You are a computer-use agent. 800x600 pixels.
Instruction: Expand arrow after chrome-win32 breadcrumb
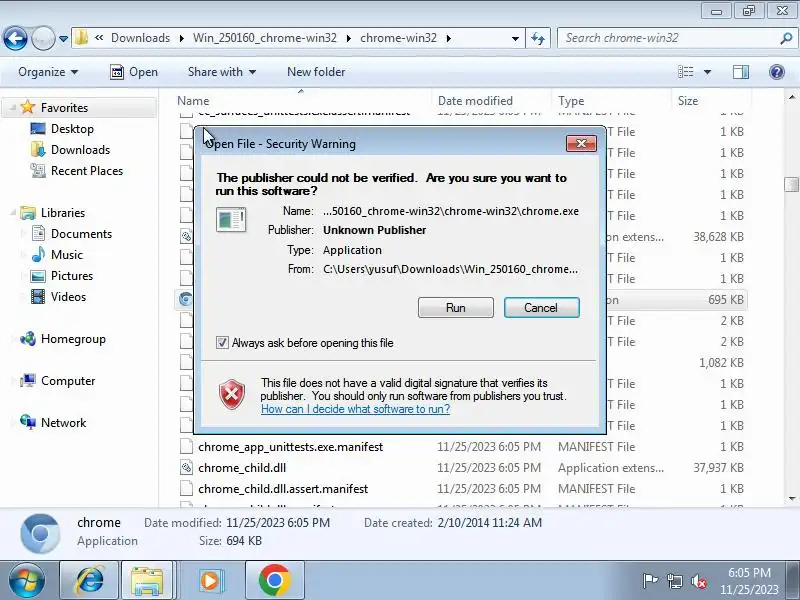click(x=448, y=38)
